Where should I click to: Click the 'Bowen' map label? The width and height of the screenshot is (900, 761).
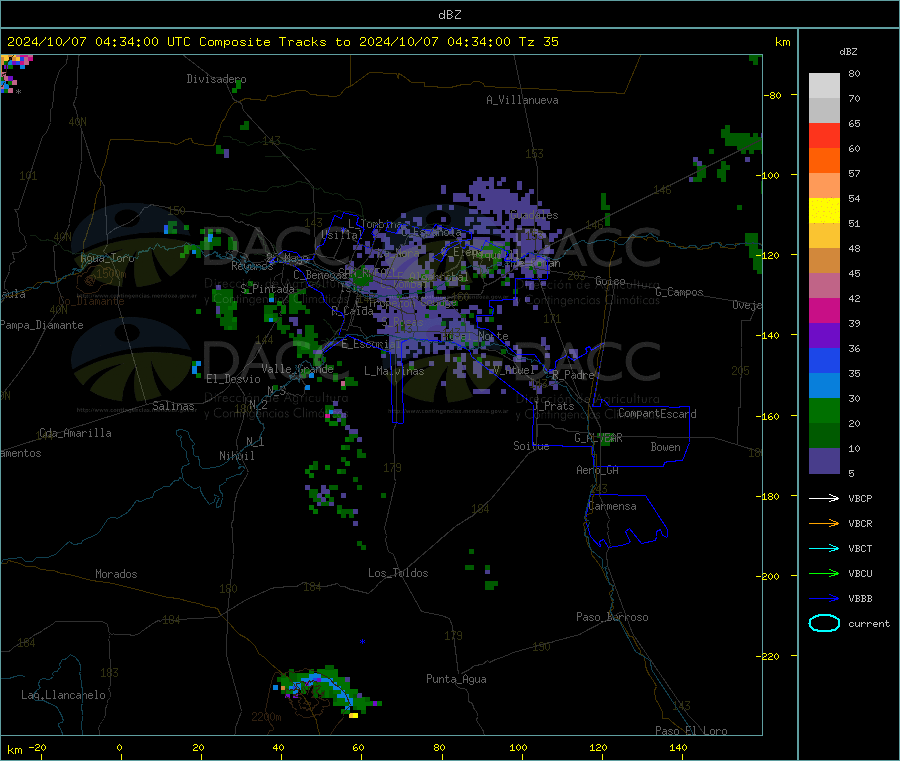665,447
